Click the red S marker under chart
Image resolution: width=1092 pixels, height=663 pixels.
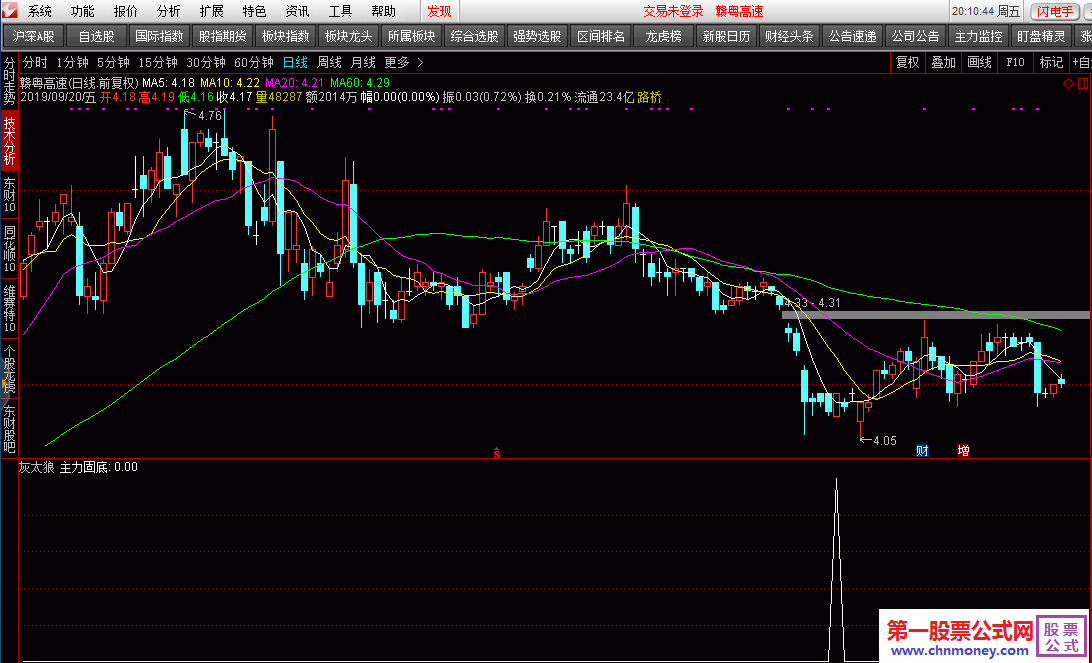click(497, 453)
